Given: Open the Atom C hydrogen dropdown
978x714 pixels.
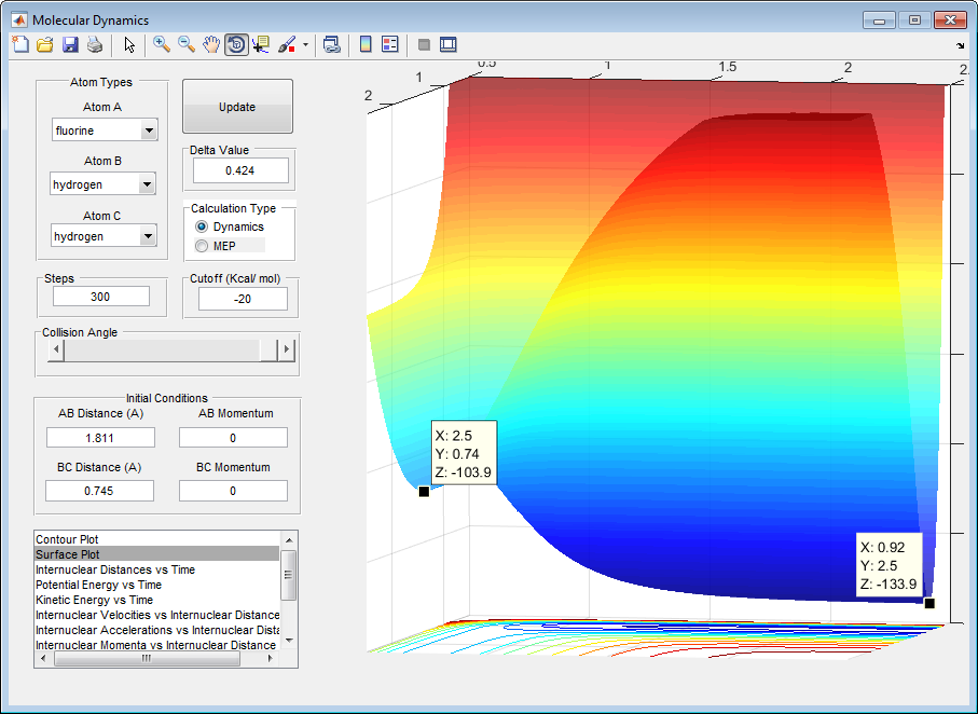Looking at the screenshot, I should 148,236.
